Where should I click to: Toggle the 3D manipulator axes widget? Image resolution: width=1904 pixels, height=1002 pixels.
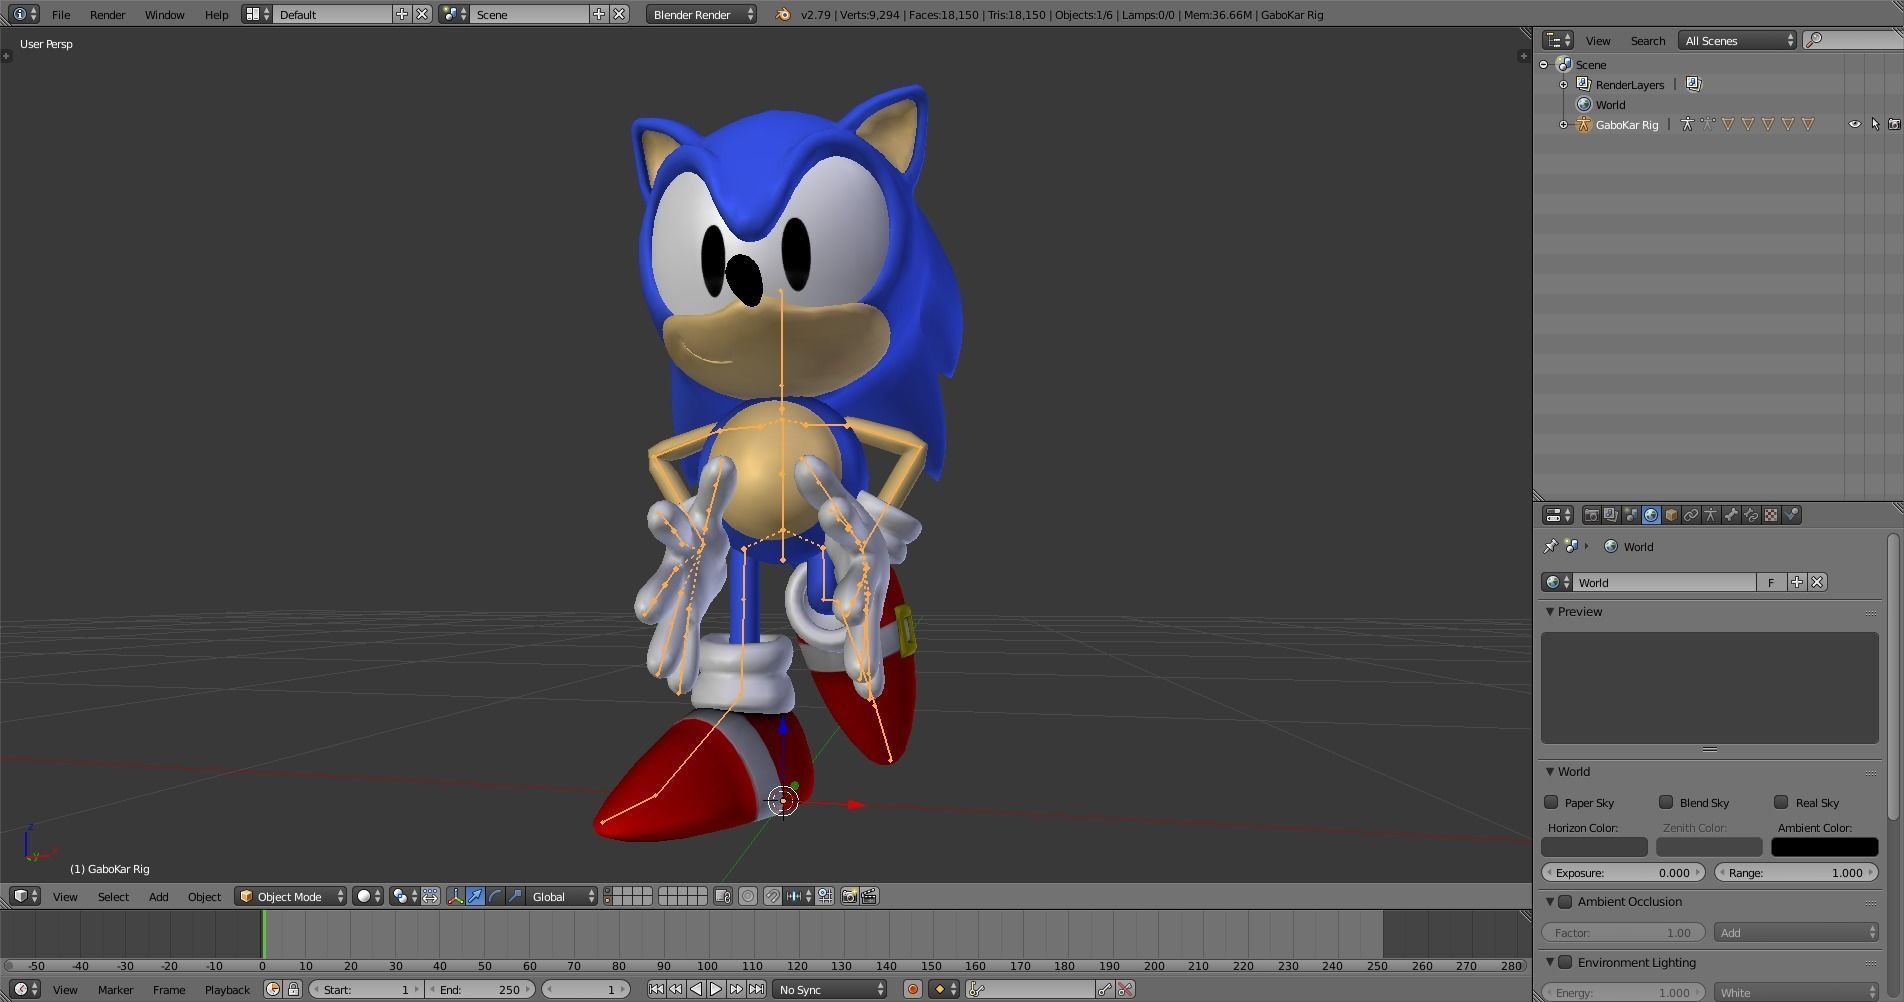[x=455, y=896]
